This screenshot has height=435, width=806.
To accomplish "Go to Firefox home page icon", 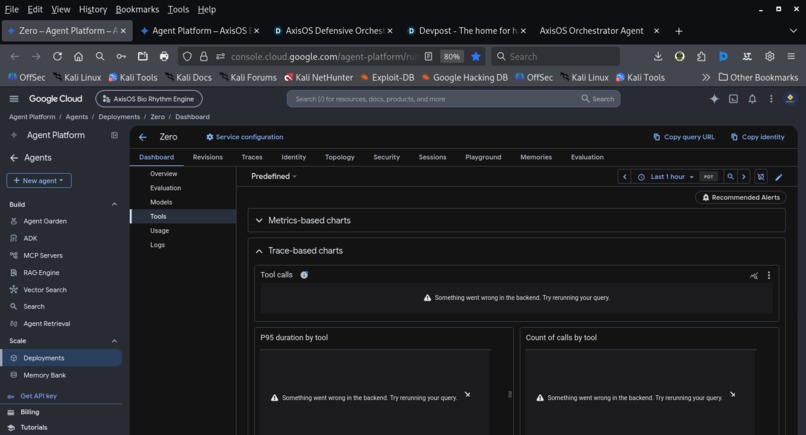I will pyautogui.click(x=78, y=57).
